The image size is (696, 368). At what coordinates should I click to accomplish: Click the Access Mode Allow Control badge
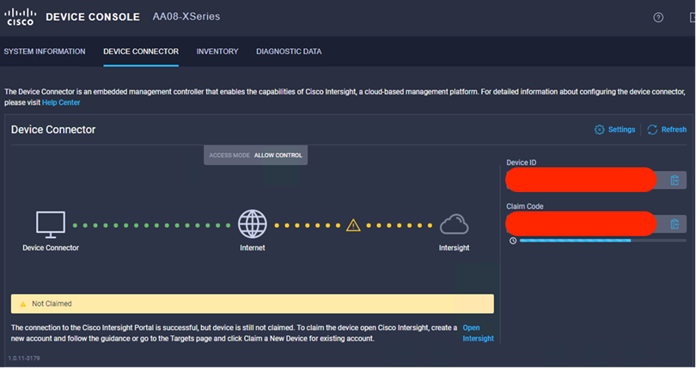pyautogui.click(x=256, y=155)
